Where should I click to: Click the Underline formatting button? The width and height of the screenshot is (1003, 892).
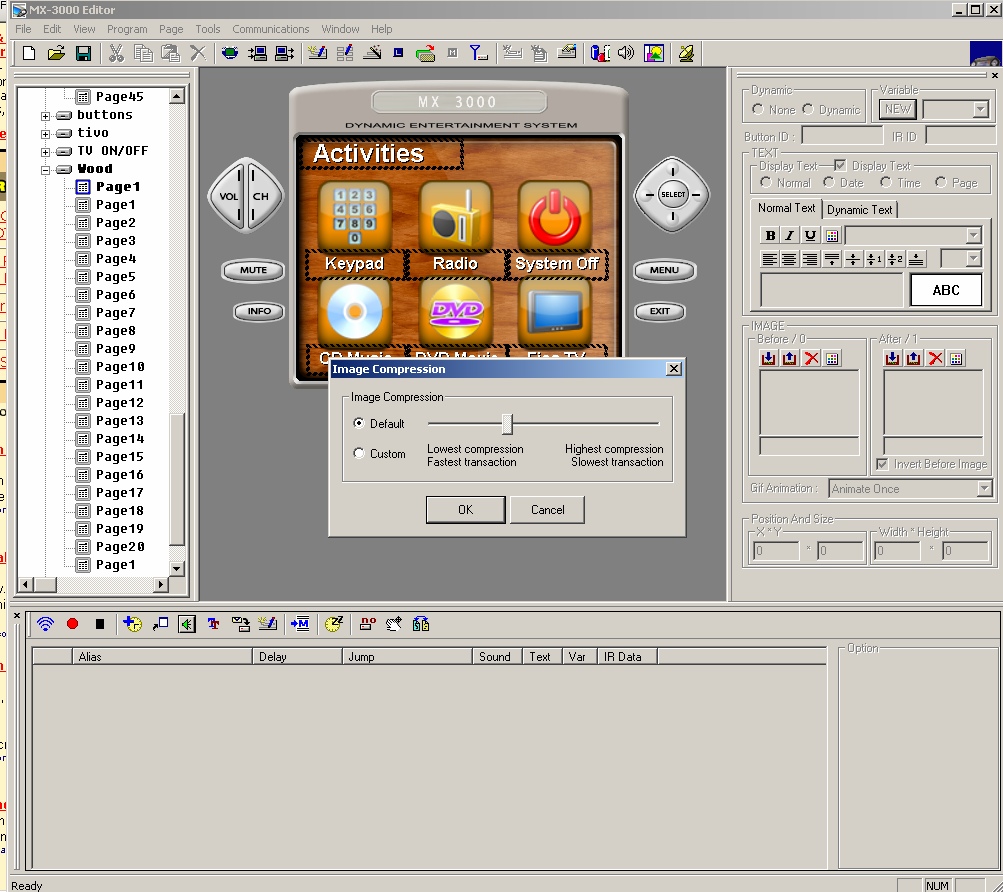tap(810, 235)
